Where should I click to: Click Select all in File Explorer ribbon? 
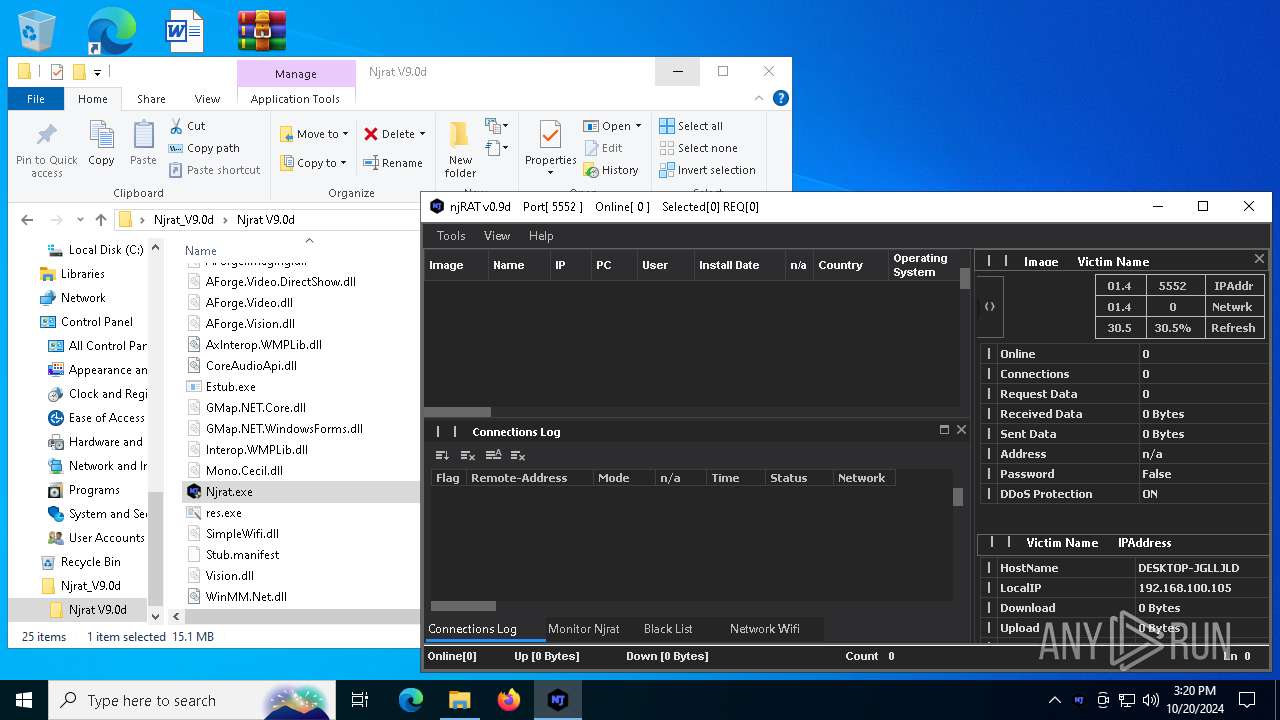pyautogui.click(x=690, y=126)
